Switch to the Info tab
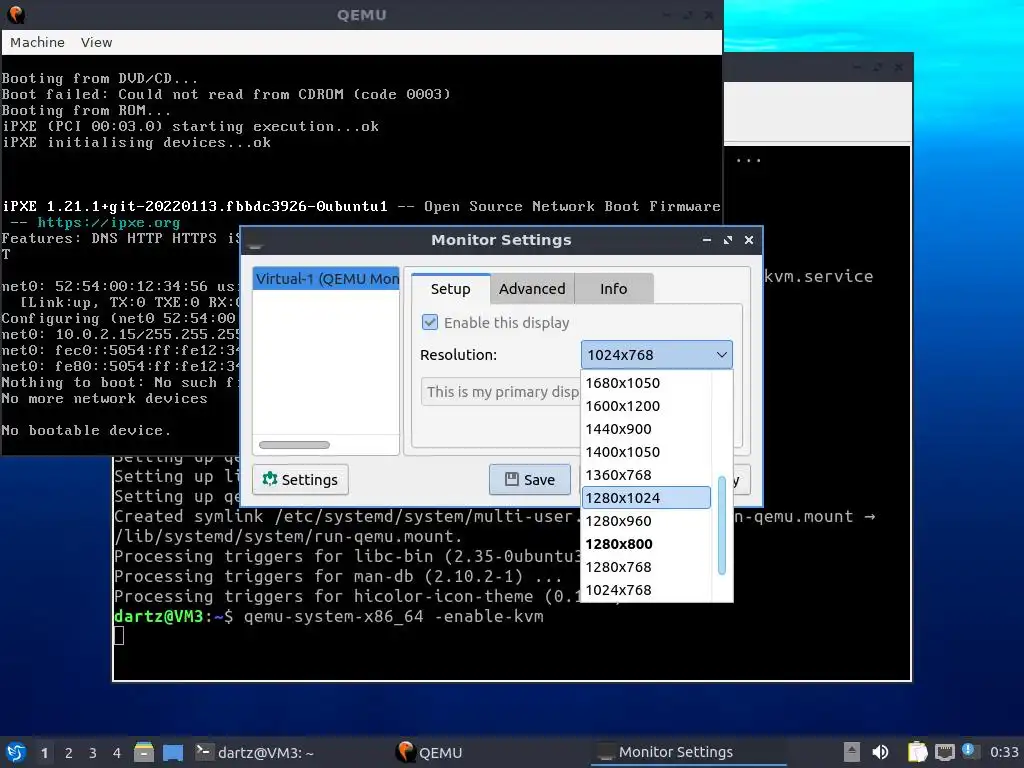 pyautogui.click(x=613, y=289)
